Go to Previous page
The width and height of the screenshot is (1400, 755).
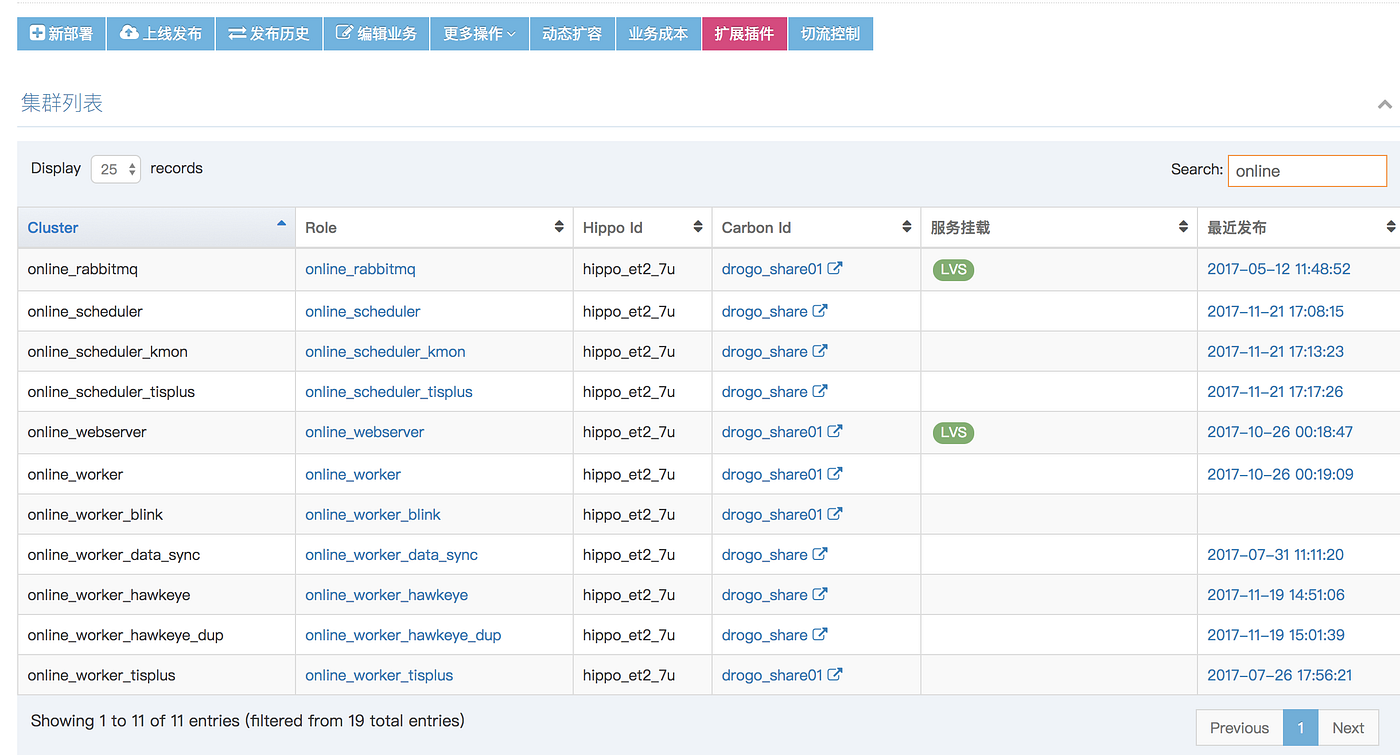coord(1239,728)
